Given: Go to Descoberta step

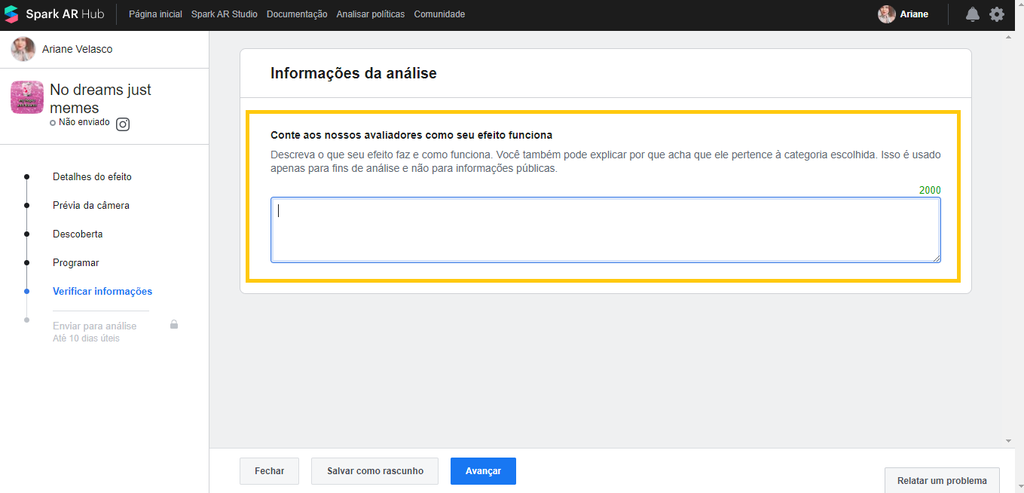Looking at the screenshot, I should pyautogui.click(x=78, y=234).
